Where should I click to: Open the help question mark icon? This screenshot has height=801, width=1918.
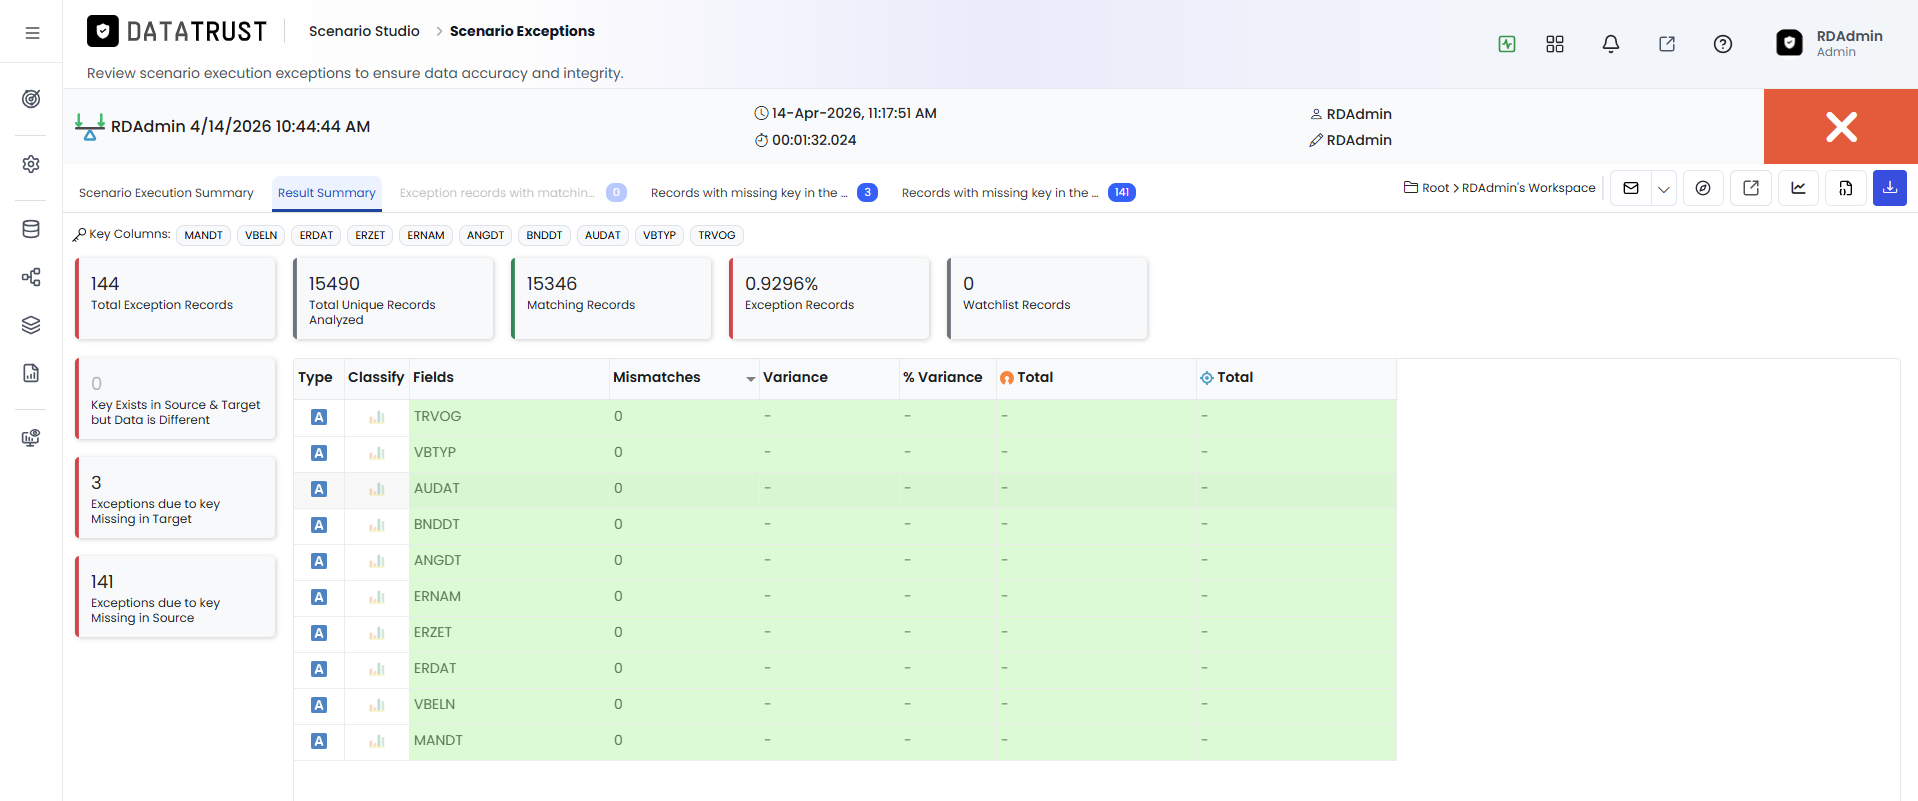[x=1723, y=44]
